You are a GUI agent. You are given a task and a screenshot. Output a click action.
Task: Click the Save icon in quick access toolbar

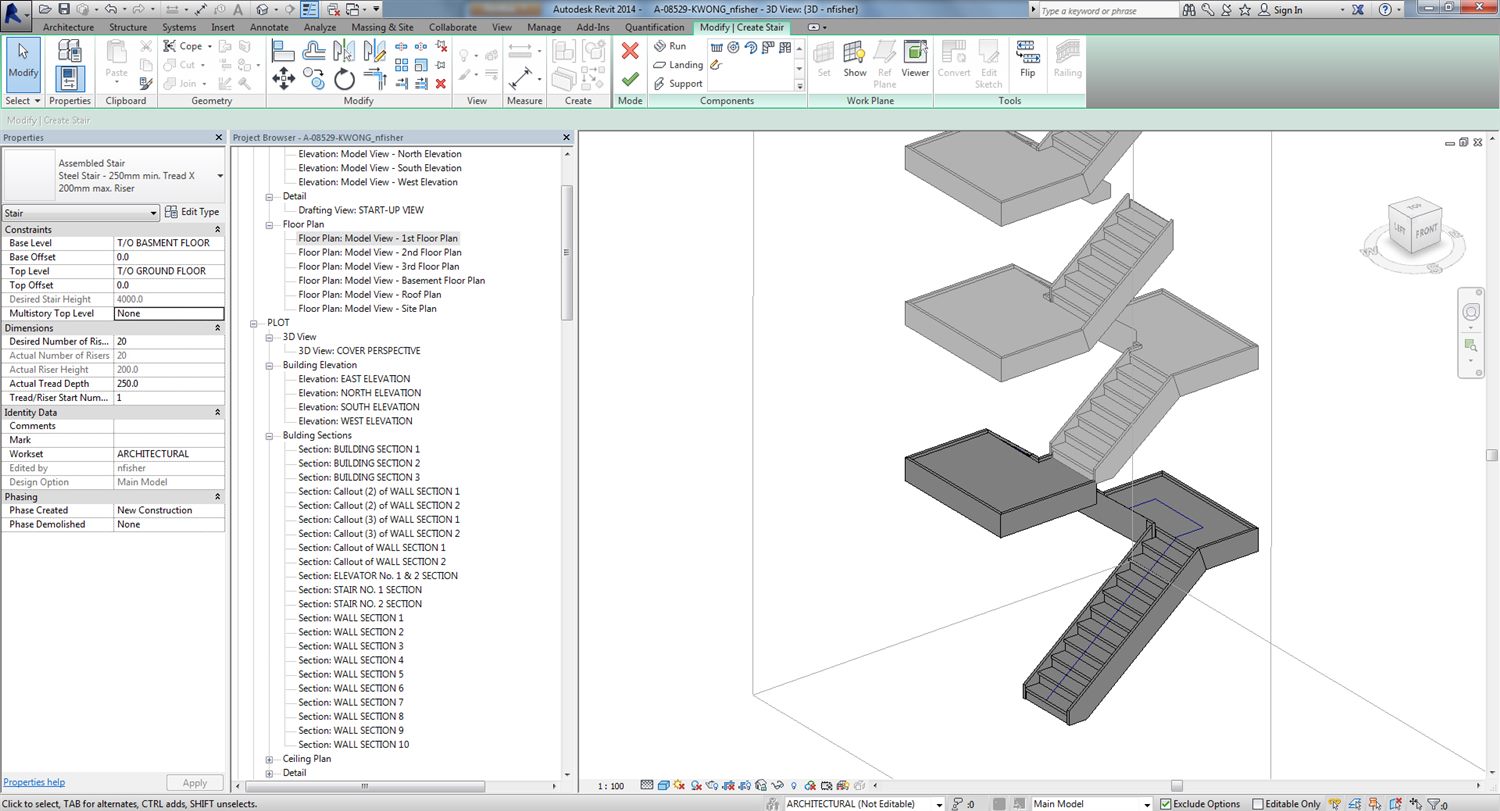[x=64, y=9]
